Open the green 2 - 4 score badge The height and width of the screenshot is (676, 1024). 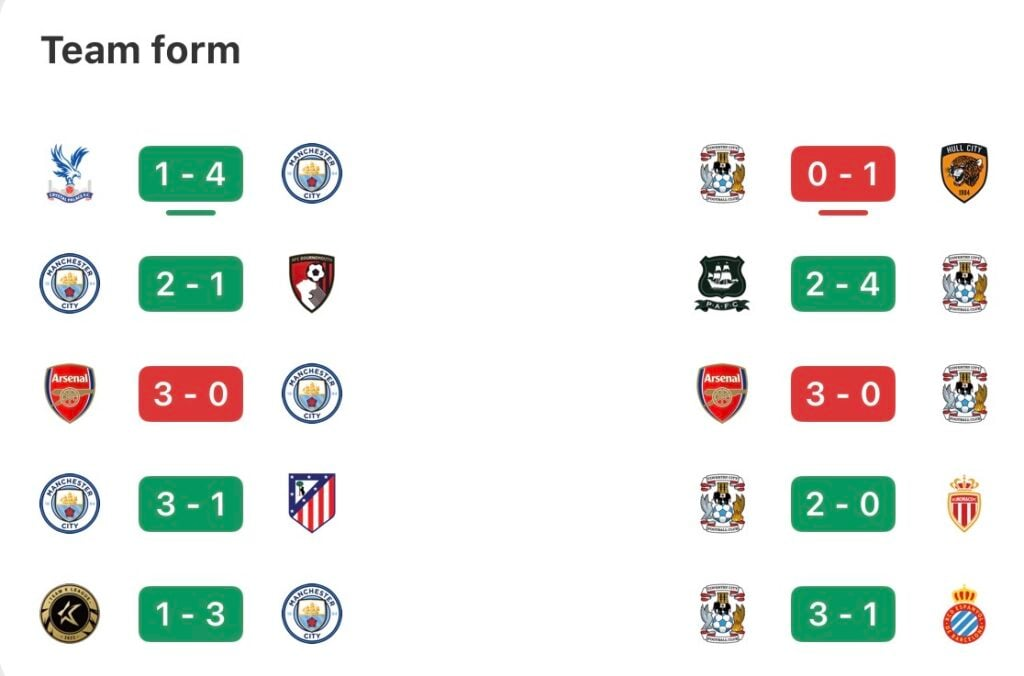[843, 283]
